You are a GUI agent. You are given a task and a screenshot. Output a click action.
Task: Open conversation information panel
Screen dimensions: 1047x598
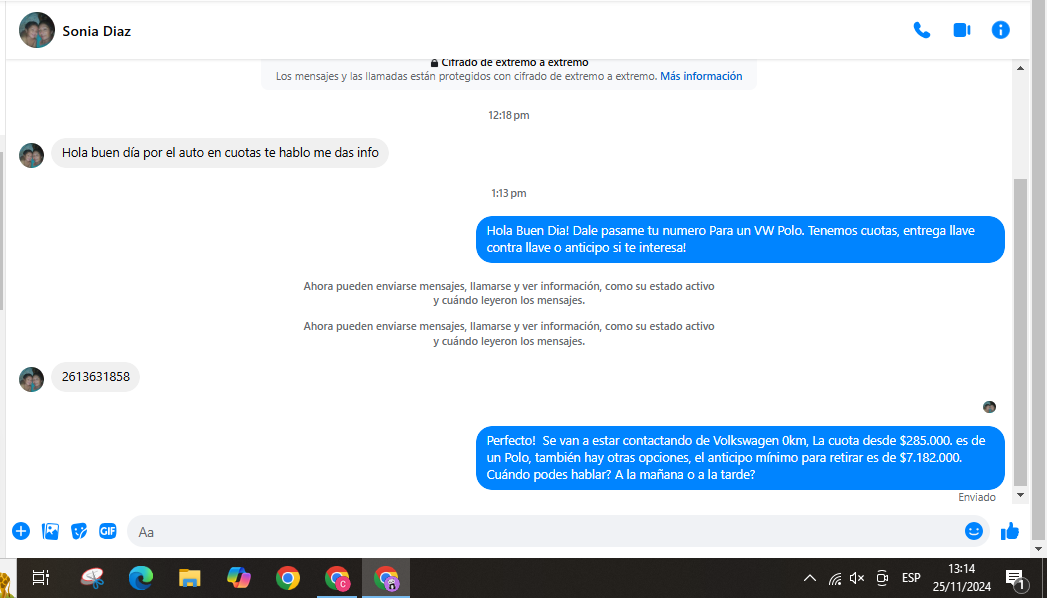(1000, 30)
